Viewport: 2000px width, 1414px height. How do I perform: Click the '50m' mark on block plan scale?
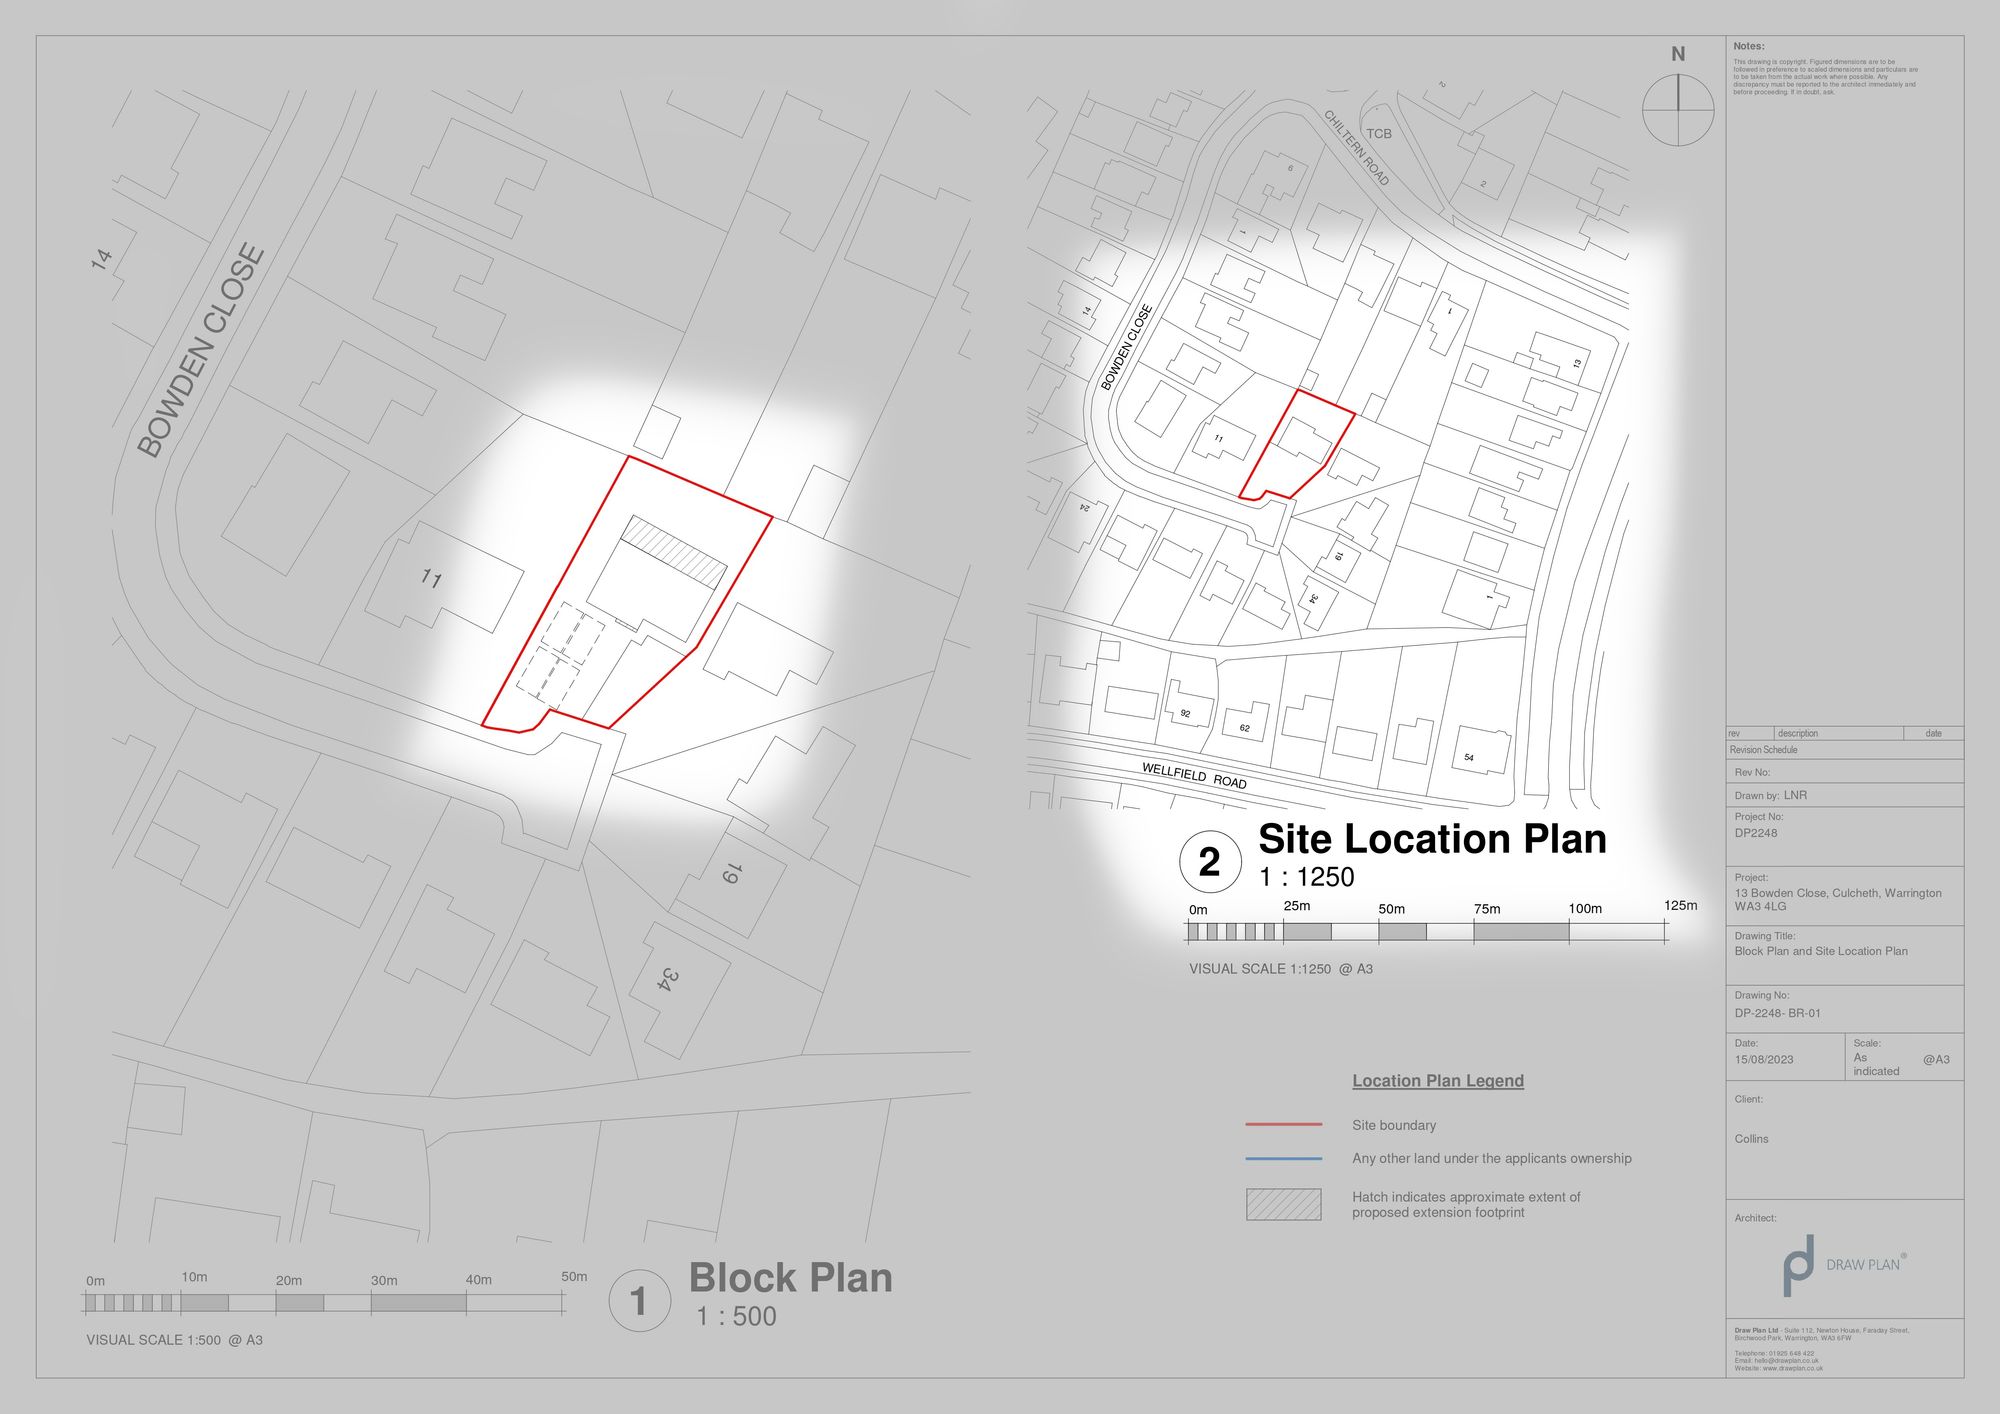coord(574,1277)
